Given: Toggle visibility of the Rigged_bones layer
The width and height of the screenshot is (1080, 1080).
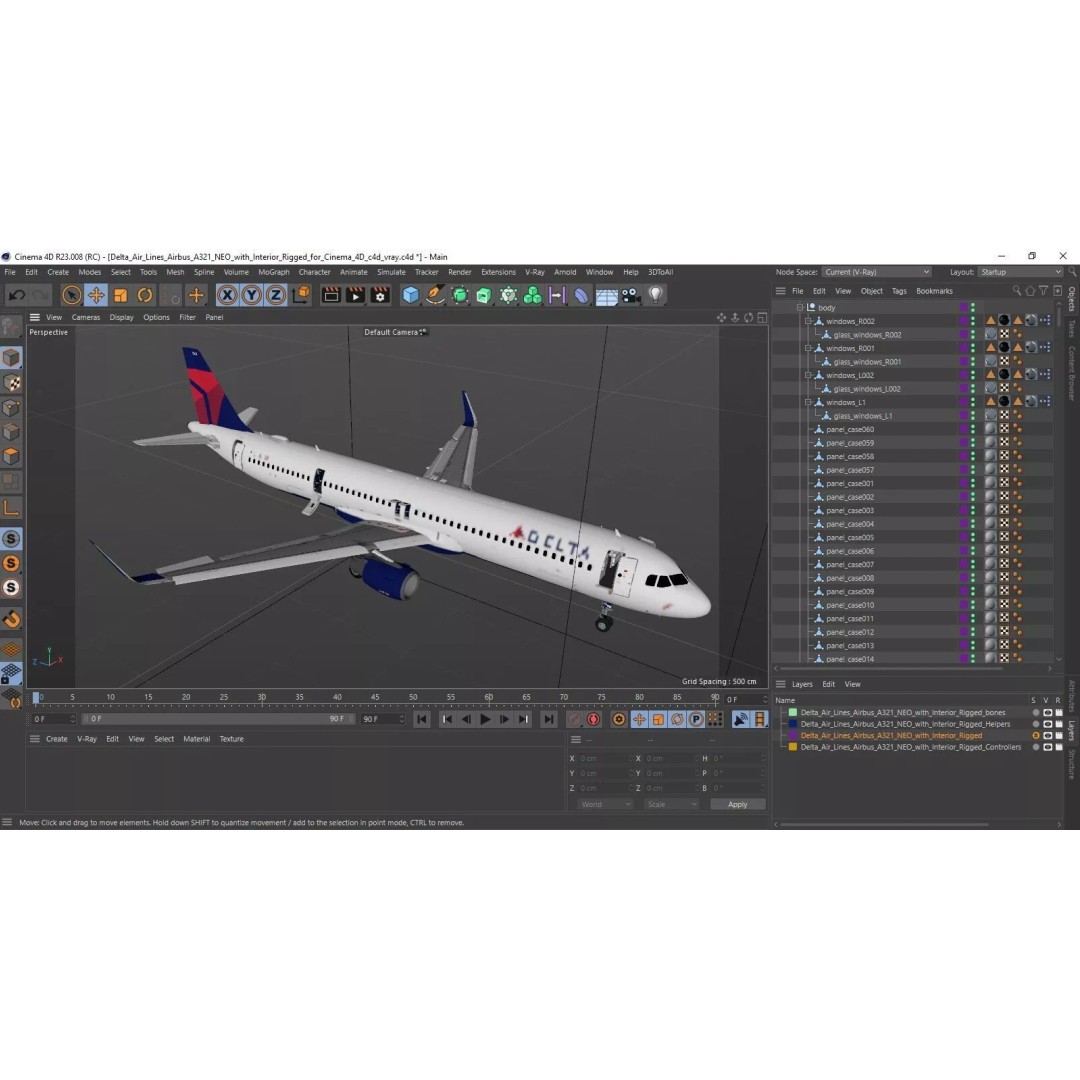Looking at the screenshot, I should coord(1047,713).
